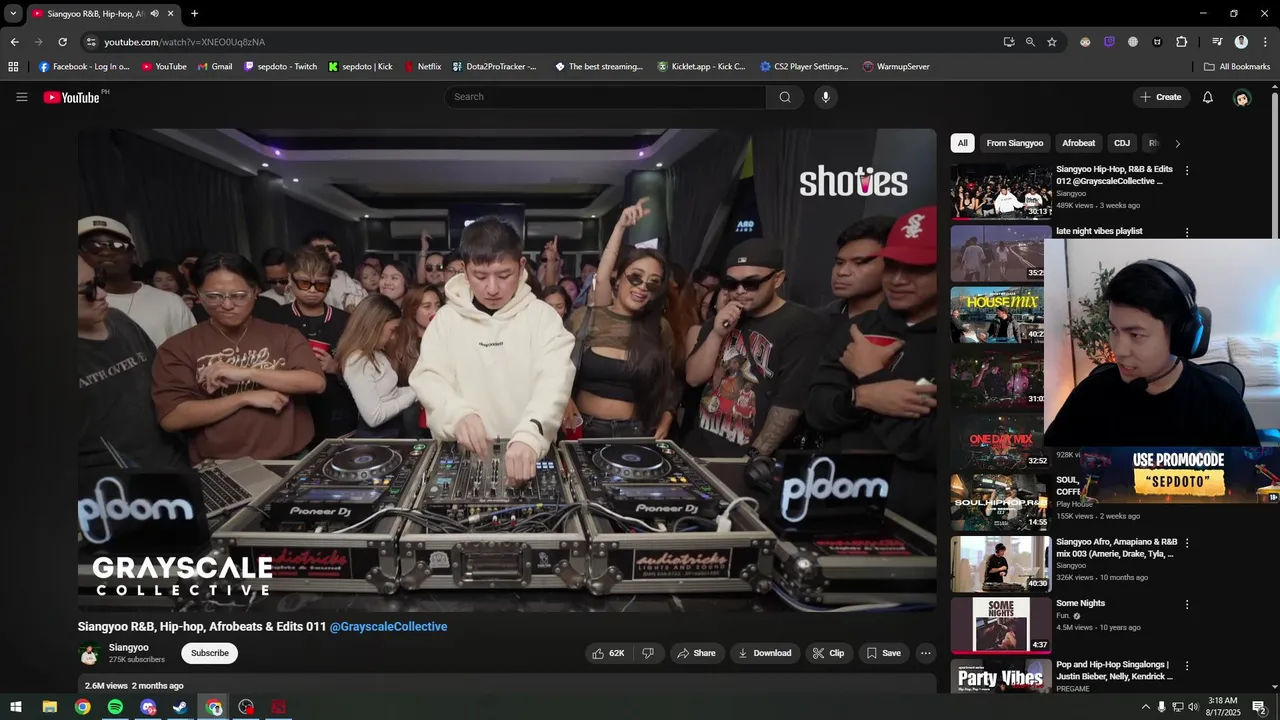
Task: Open YouTube account avatar menu
Action: (x=1242, y=97)
